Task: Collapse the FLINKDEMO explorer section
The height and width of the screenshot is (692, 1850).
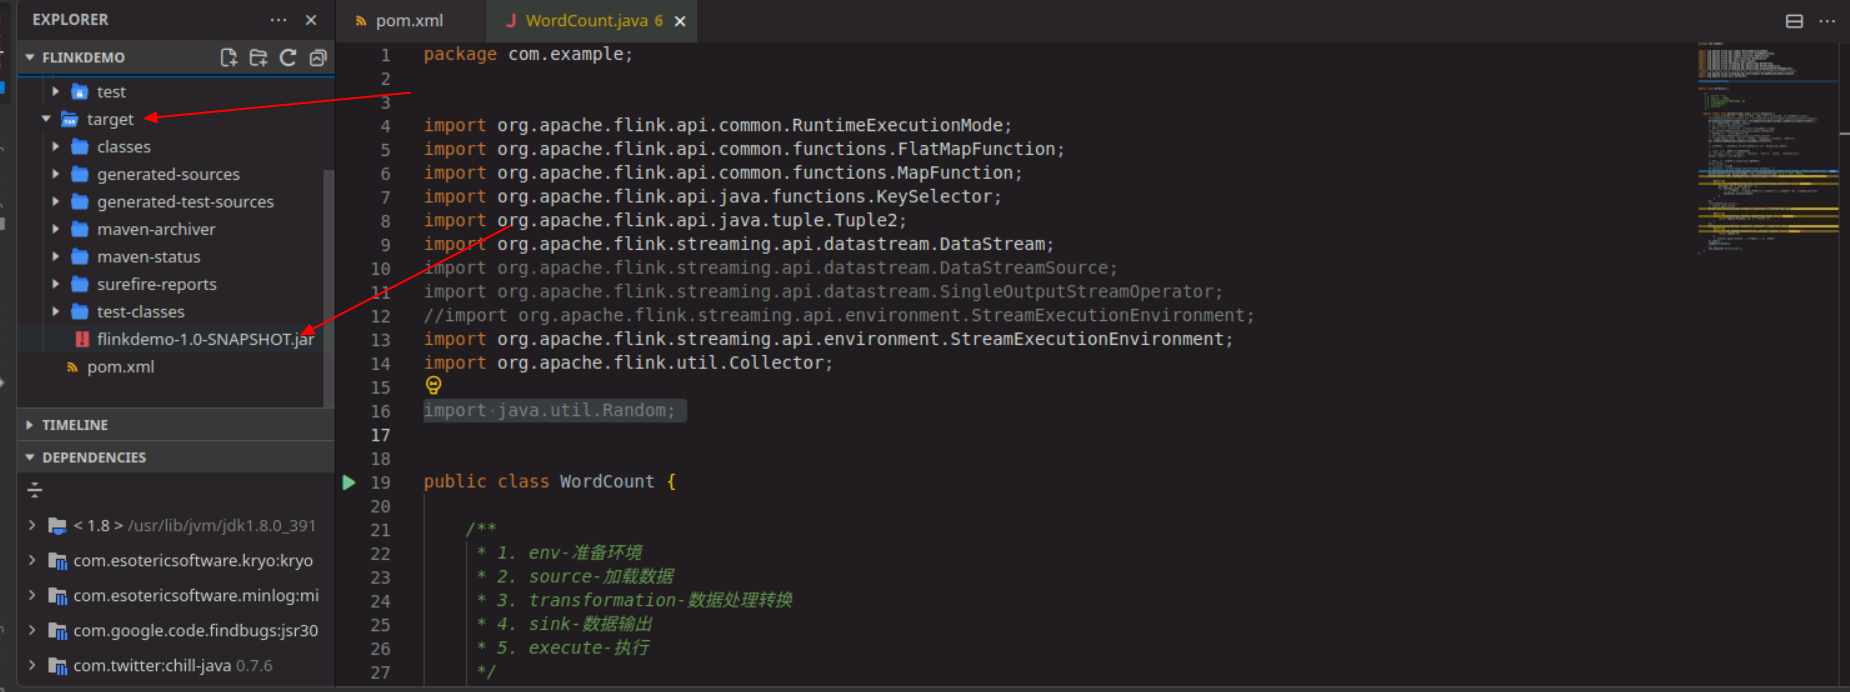Action: (x=30, y=57)
